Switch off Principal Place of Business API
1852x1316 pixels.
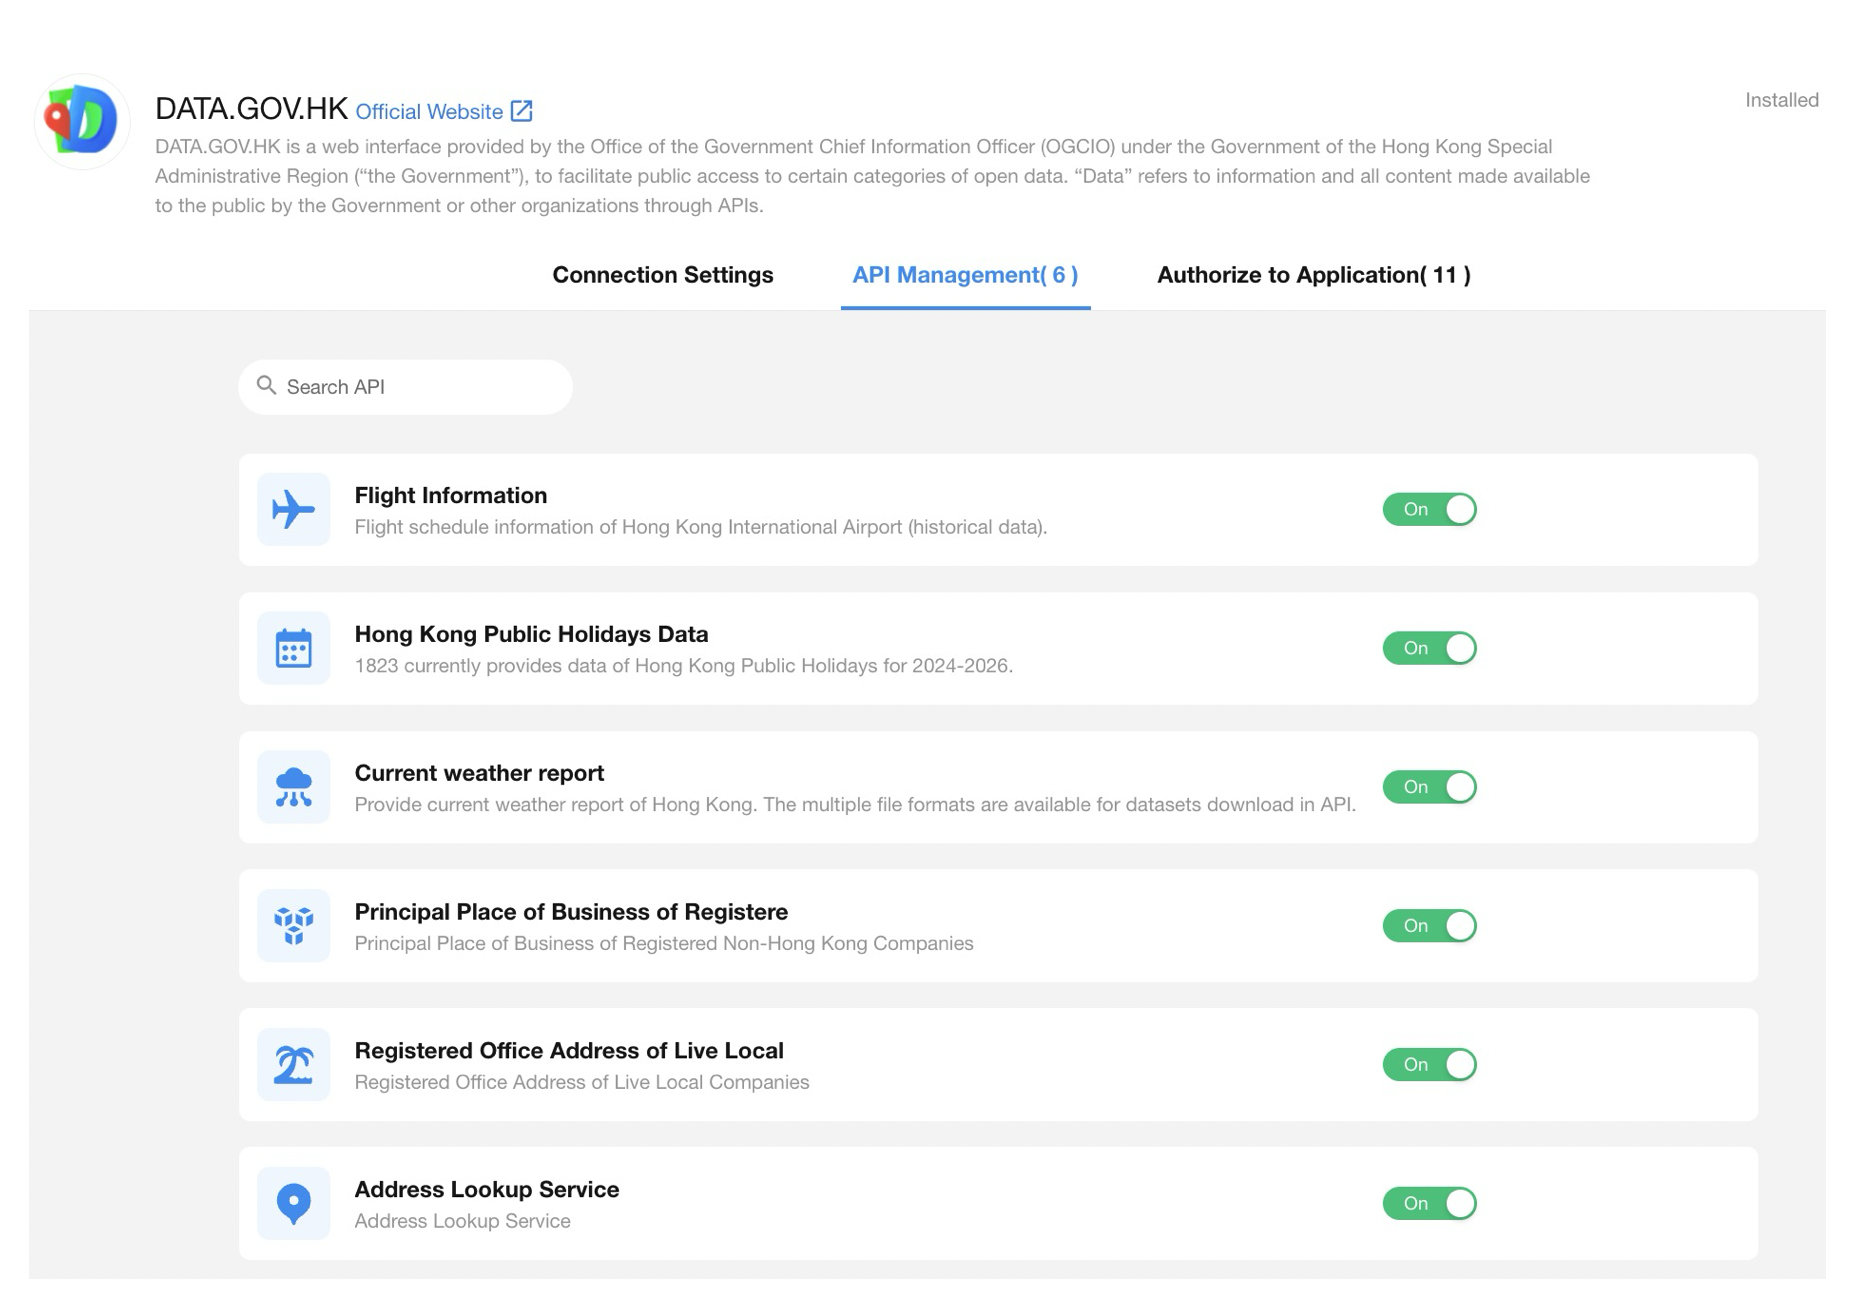coord(1429,926)
